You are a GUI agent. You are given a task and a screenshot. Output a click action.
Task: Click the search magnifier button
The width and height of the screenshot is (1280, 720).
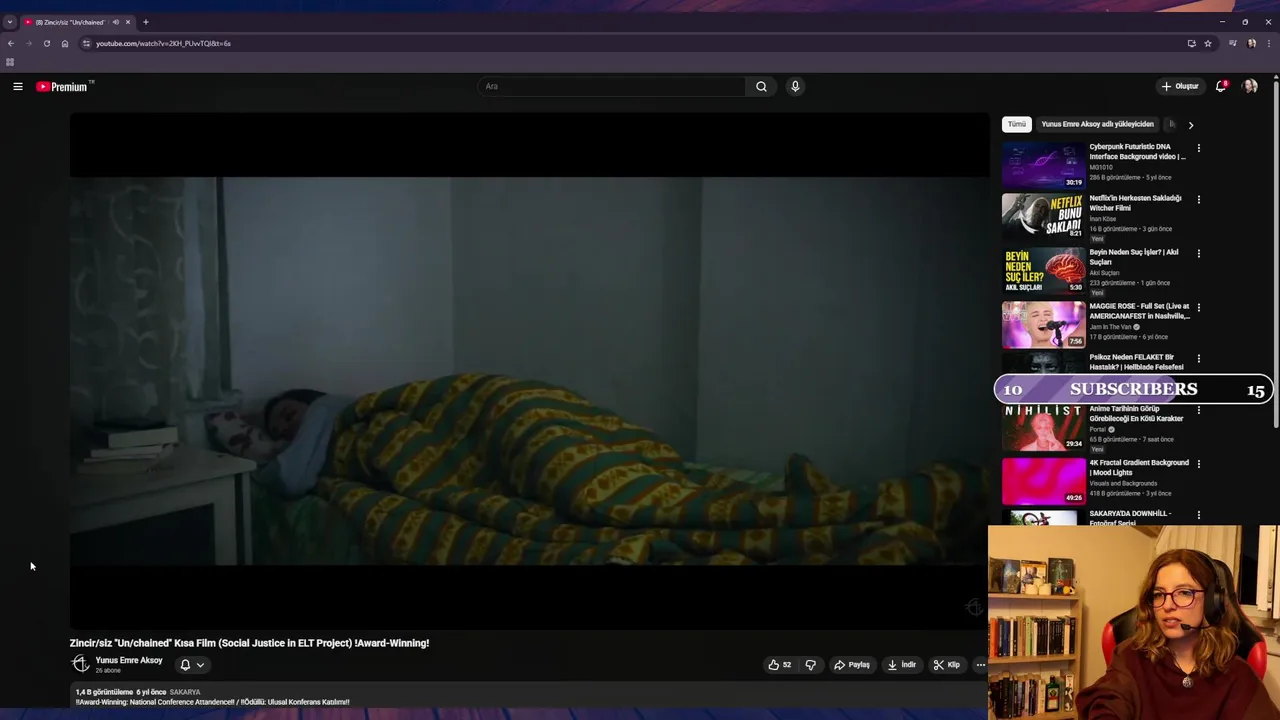pyautogui.click(x=761, y=87)
